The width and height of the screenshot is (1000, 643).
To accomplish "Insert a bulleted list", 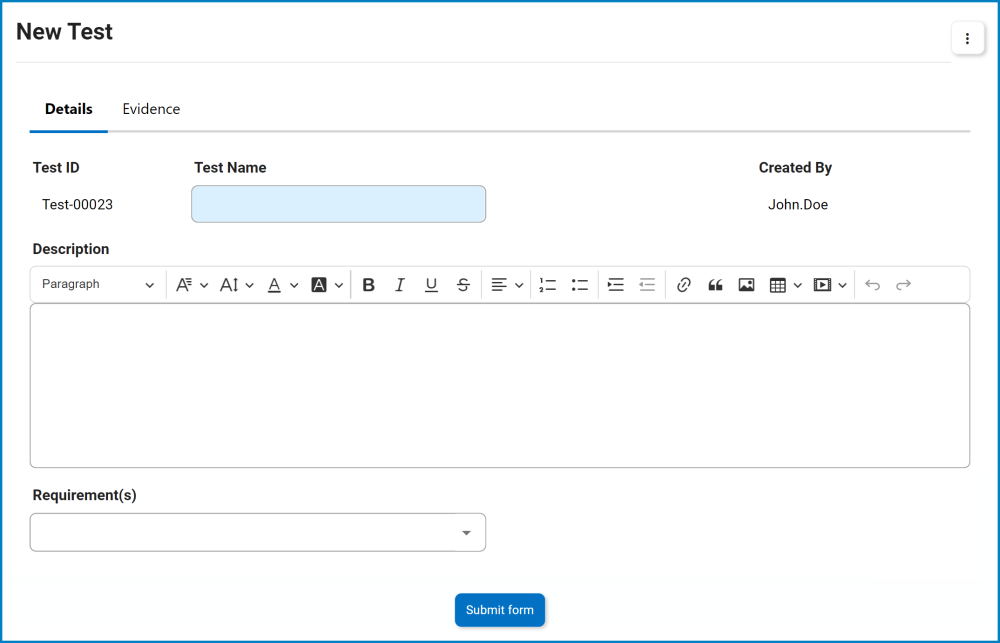I will pos(579,285).
